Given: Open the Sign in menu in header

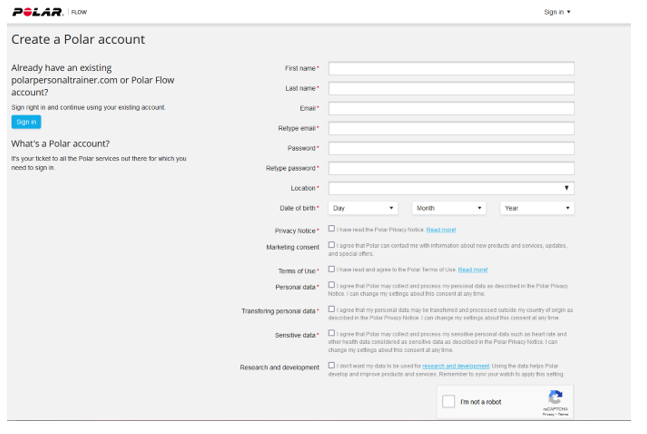Looking at the screenshot, I should (557, 12).
